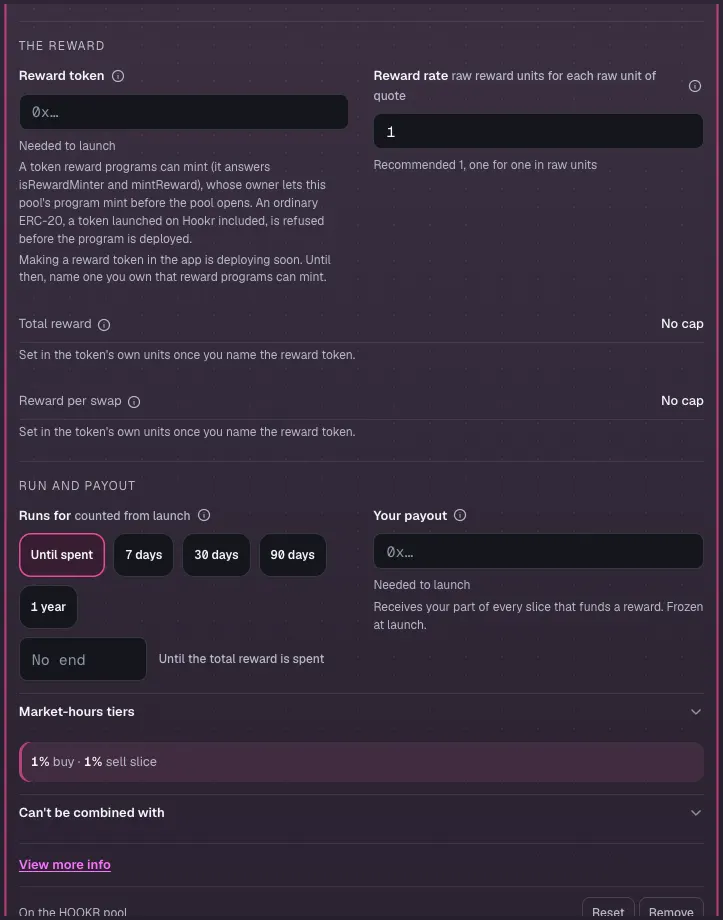Focus the Your payout address field
Image resolution: width=723 pixels, height=920 pixels.
pyautogui.click(x=538, y=552)
